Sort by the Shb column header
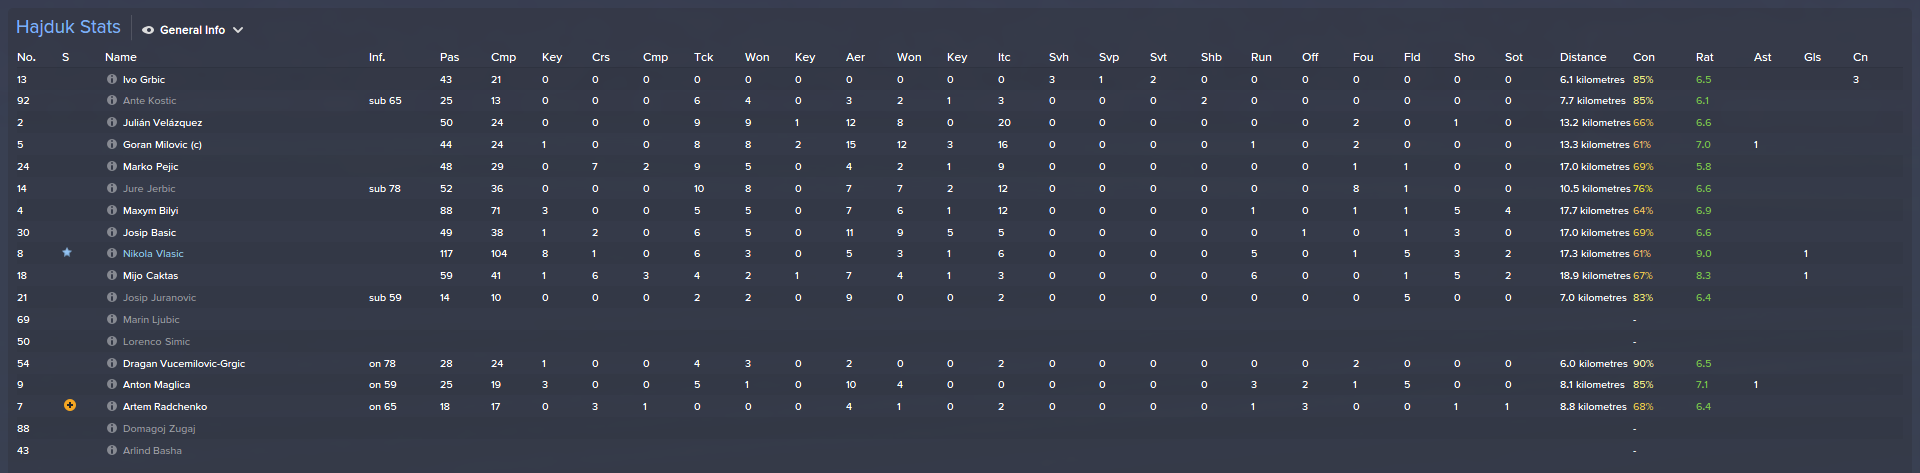 pos(1211,57)
